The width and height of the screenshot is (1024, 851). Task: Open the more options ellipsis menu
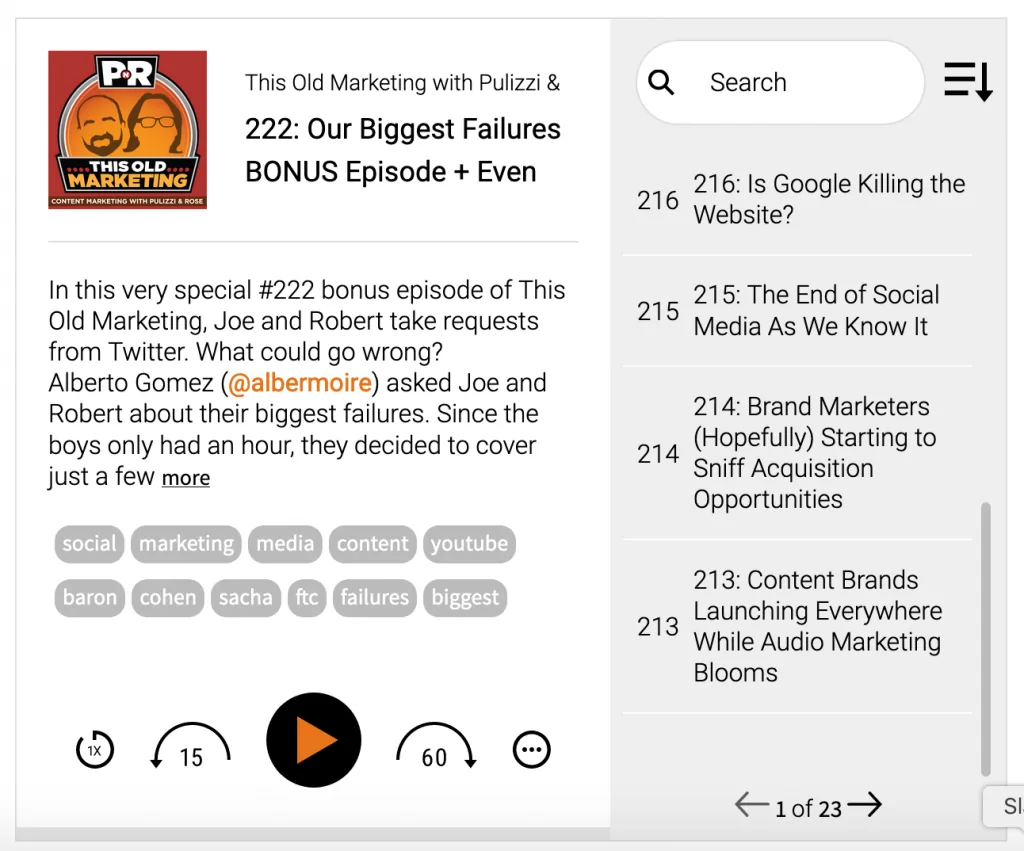point(531,749)
